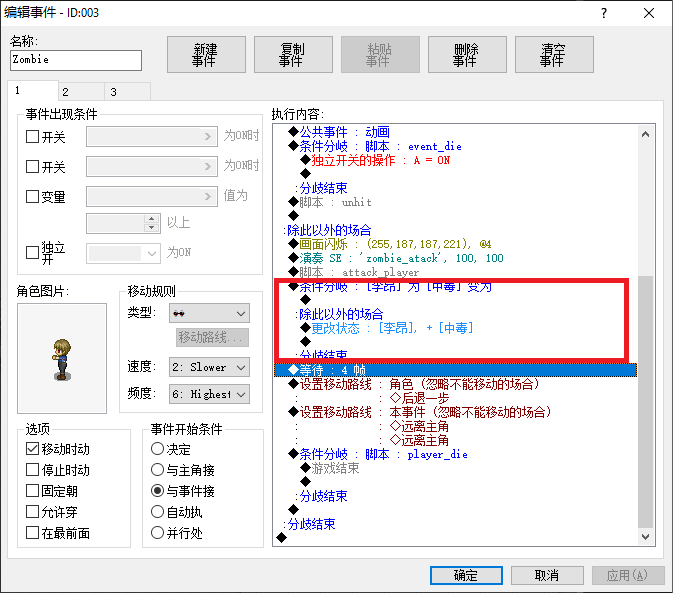Select the 决定 trigger radio button
Screen dimensions: 673x593
pyautogui.click(x=158, y=449)
